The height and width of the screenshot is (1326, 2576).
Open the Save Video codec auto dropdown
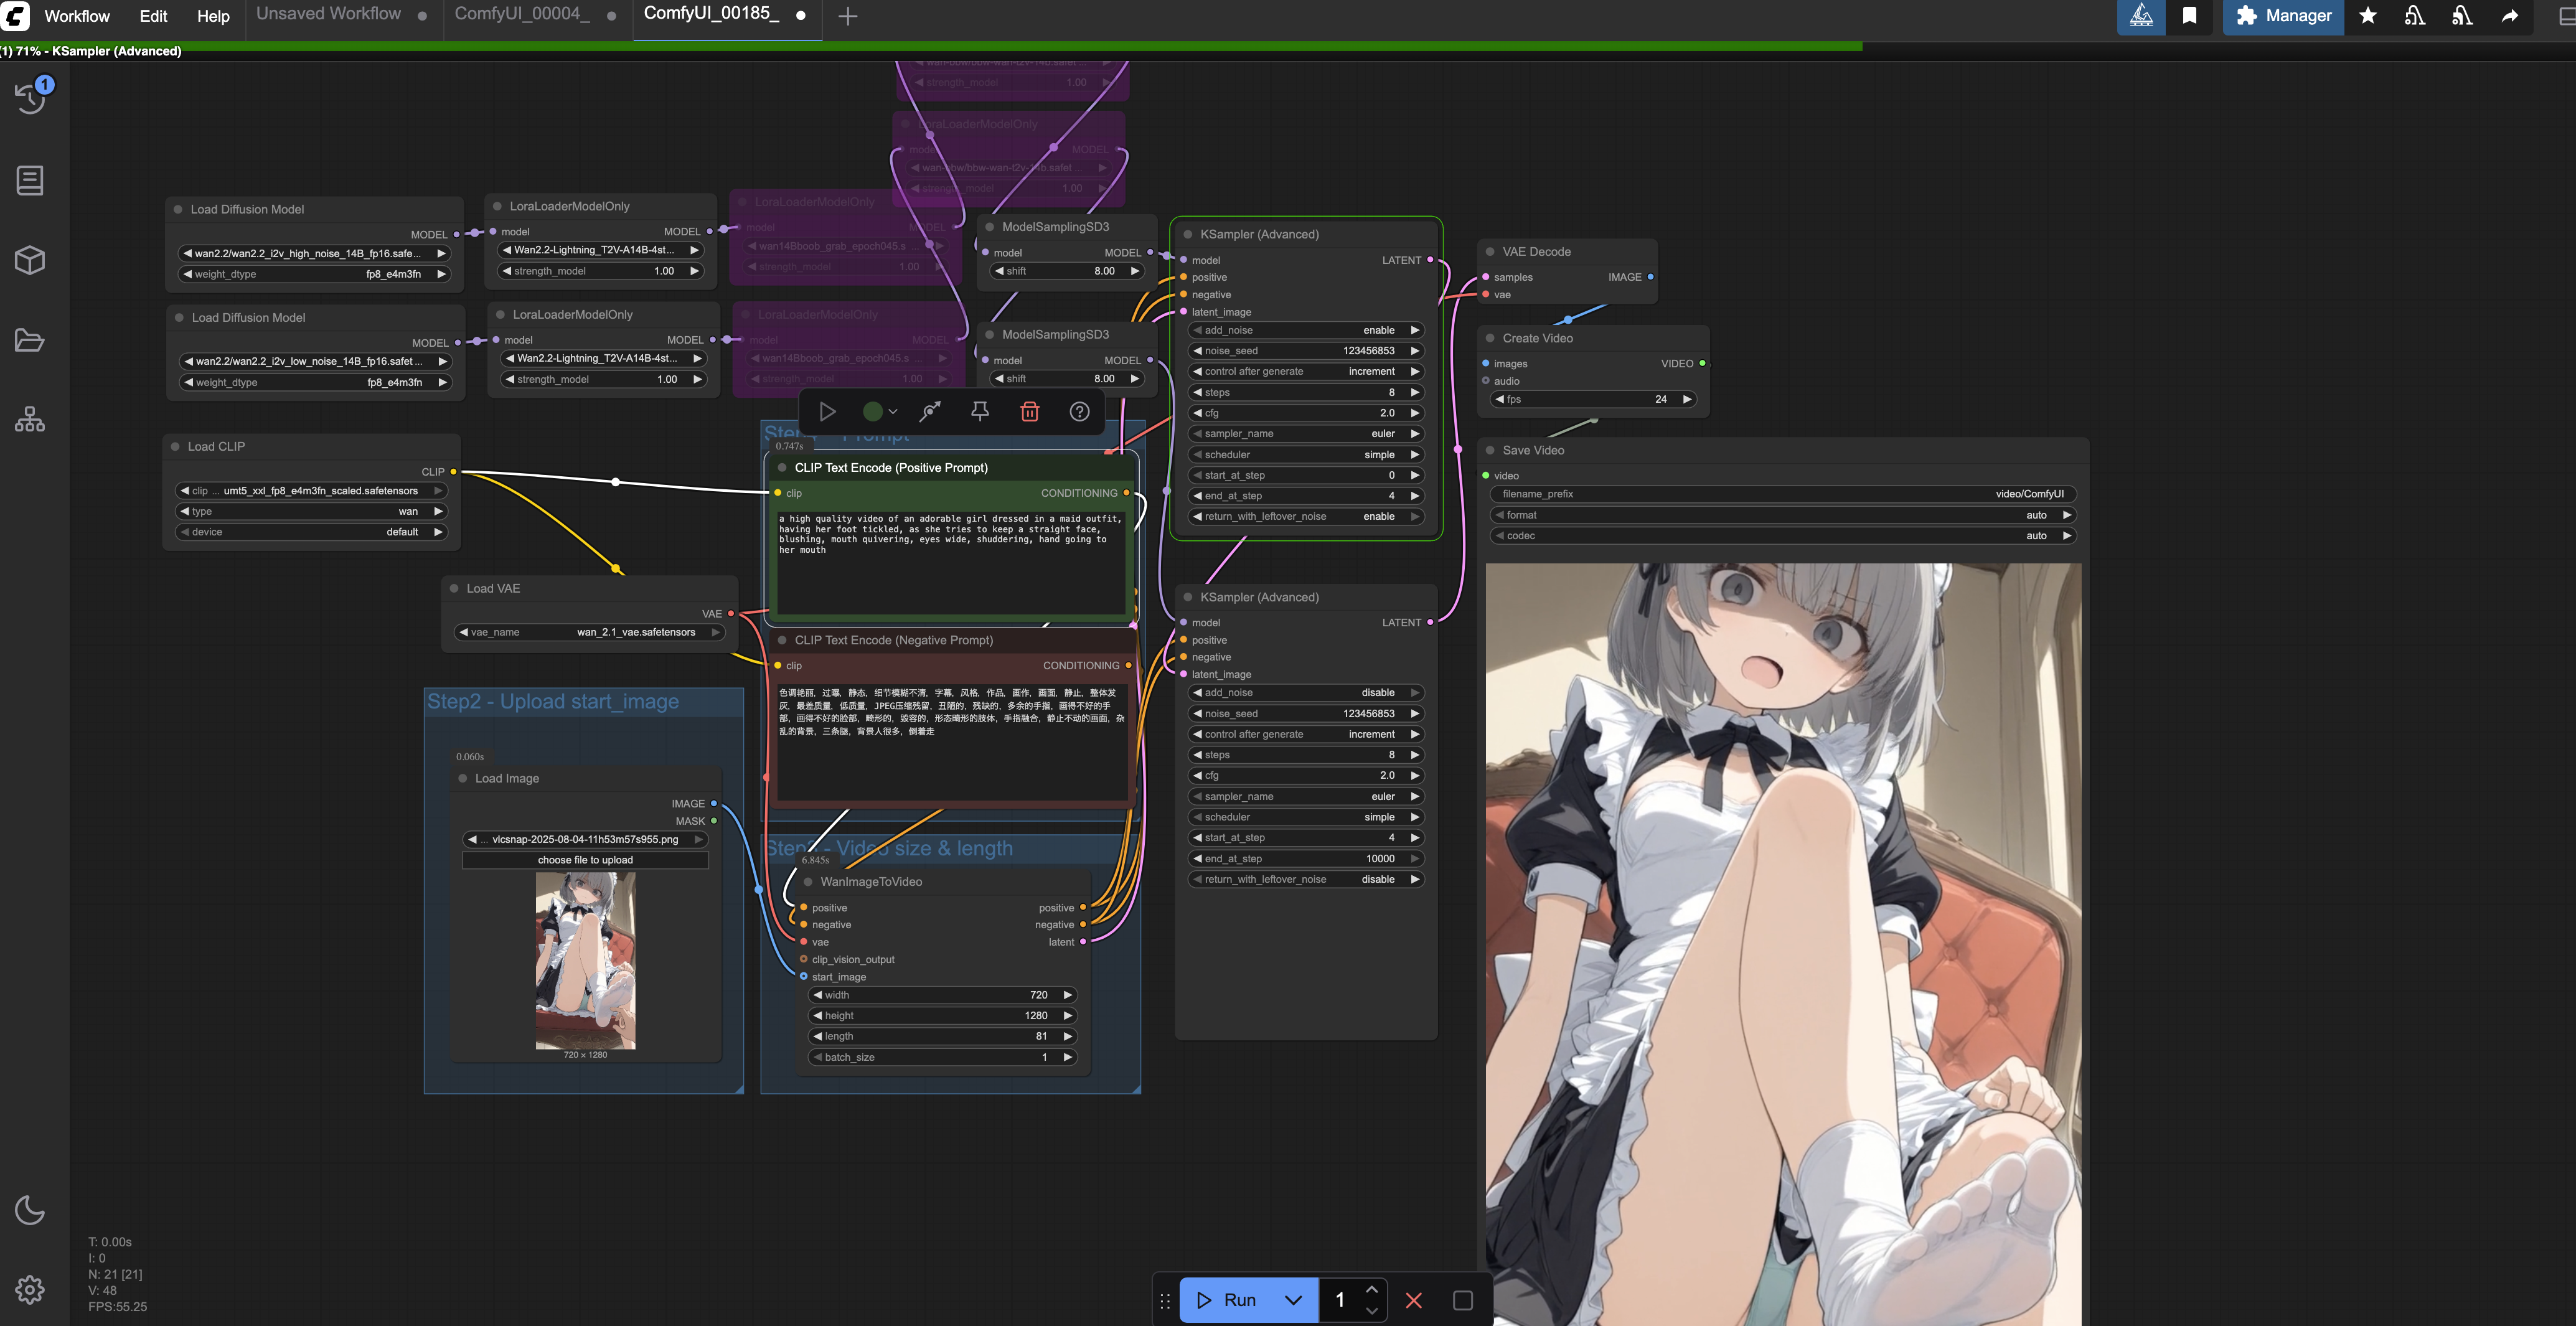click(1783, 536)
